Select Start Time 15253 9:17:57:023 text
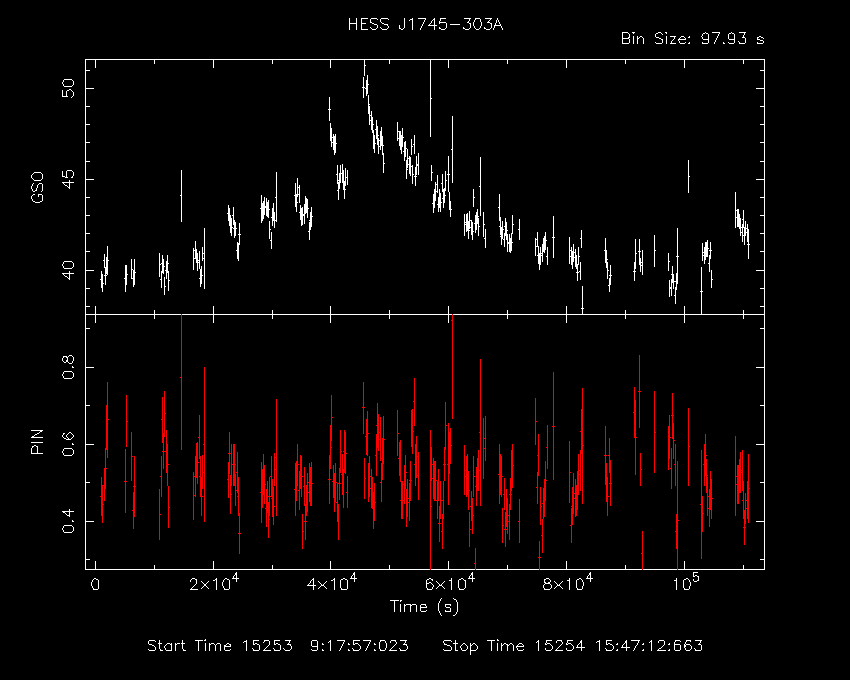This screenshot has height=680, width=850. [x=278, y=646]
